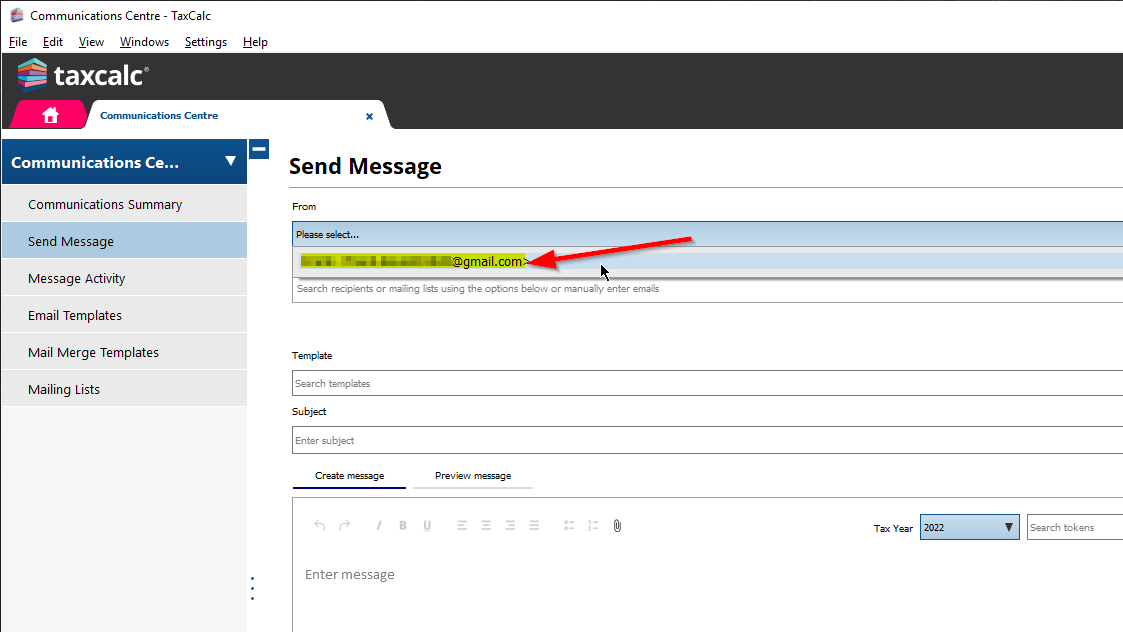This screenshot has height=632, width=1123.
Task: Click the home tab icon
Action: tap(50, 115)
